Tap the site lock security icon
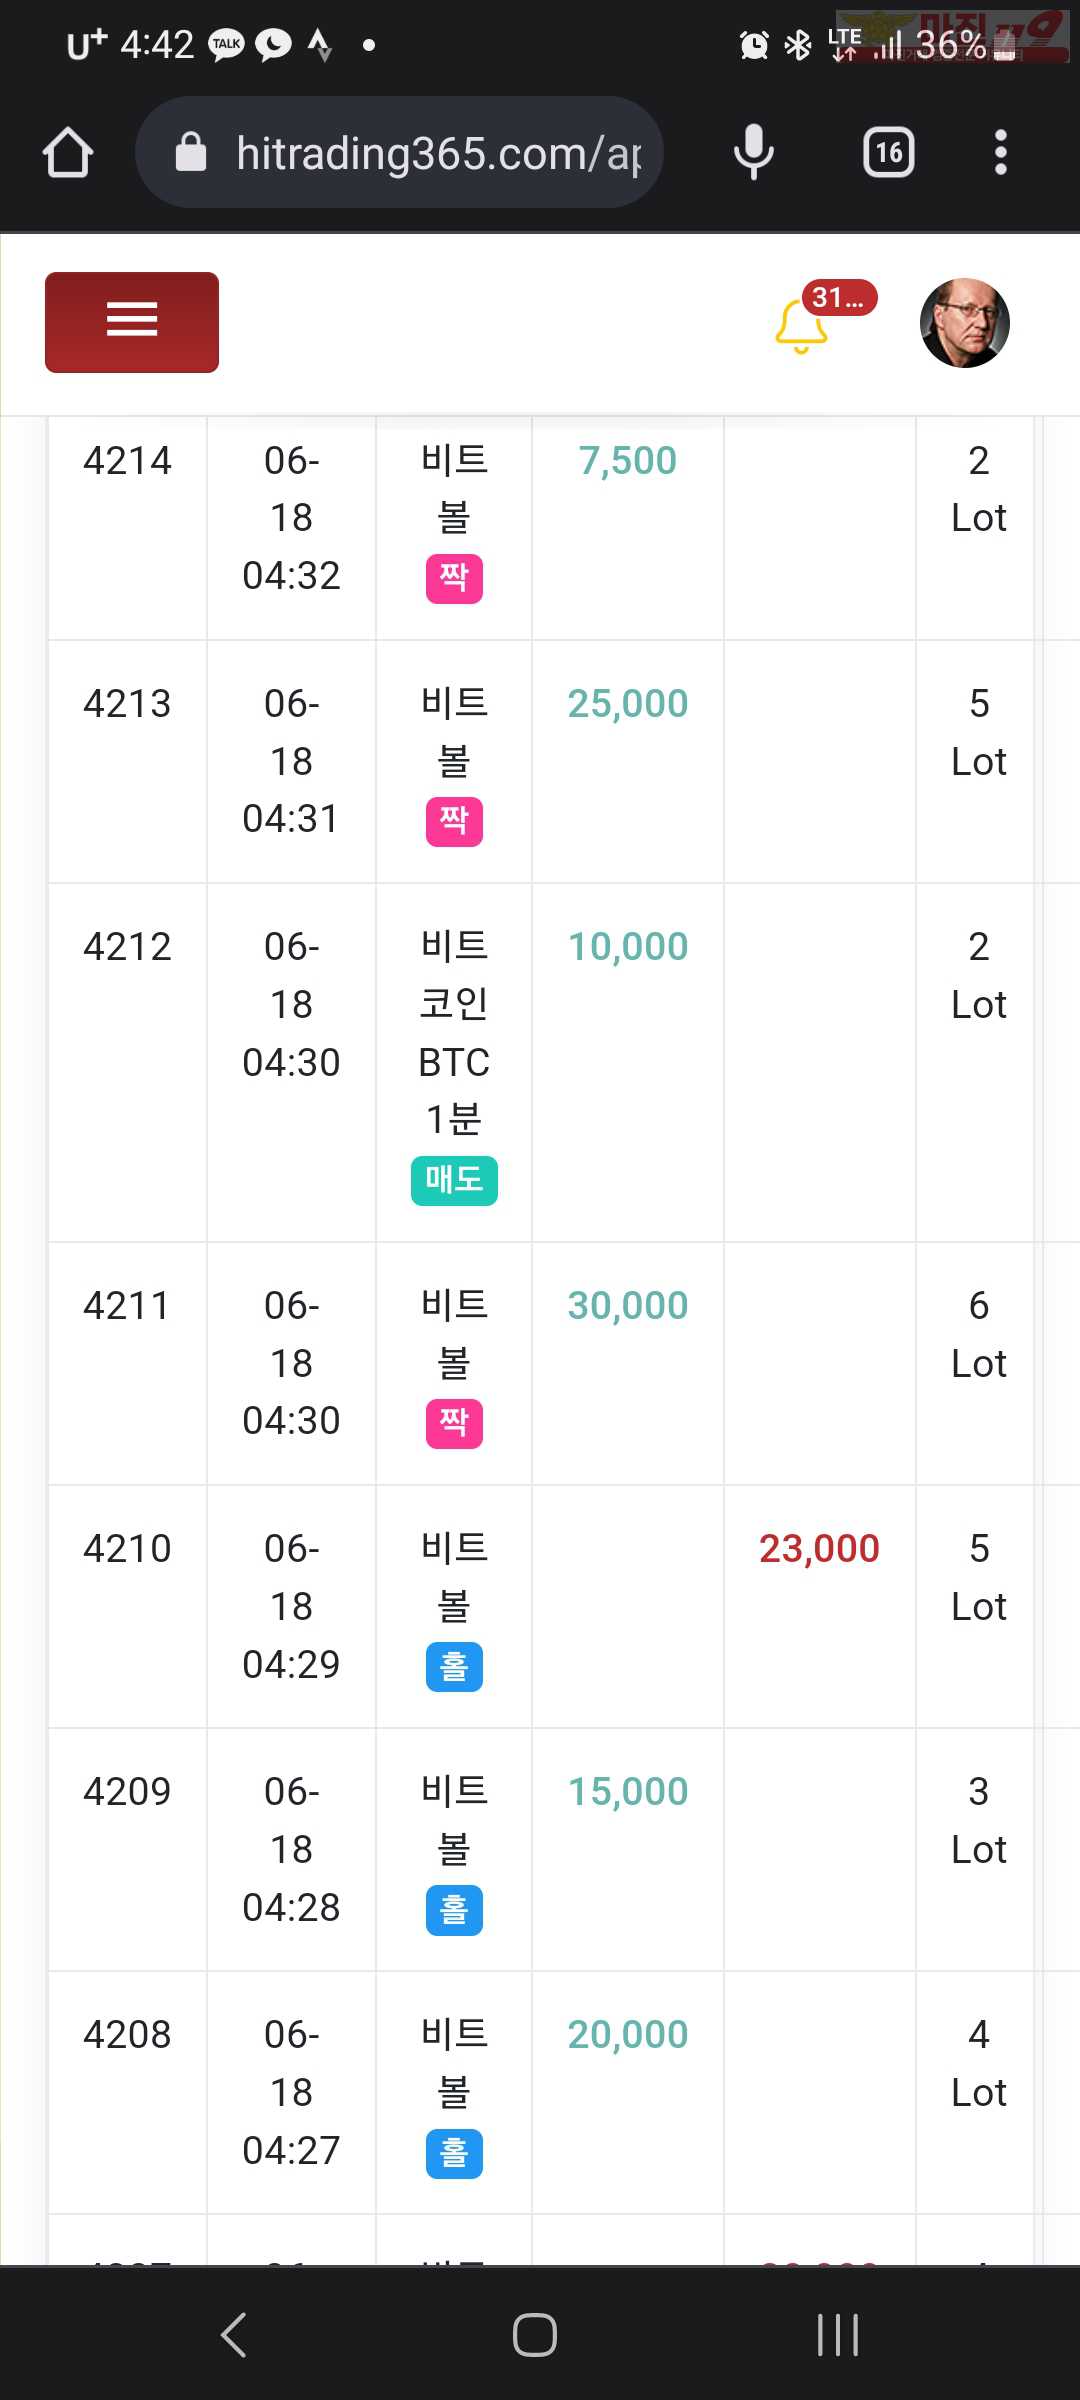Image resolution: width=1080 pixels, height=2400 pixels. pos(191,152)
